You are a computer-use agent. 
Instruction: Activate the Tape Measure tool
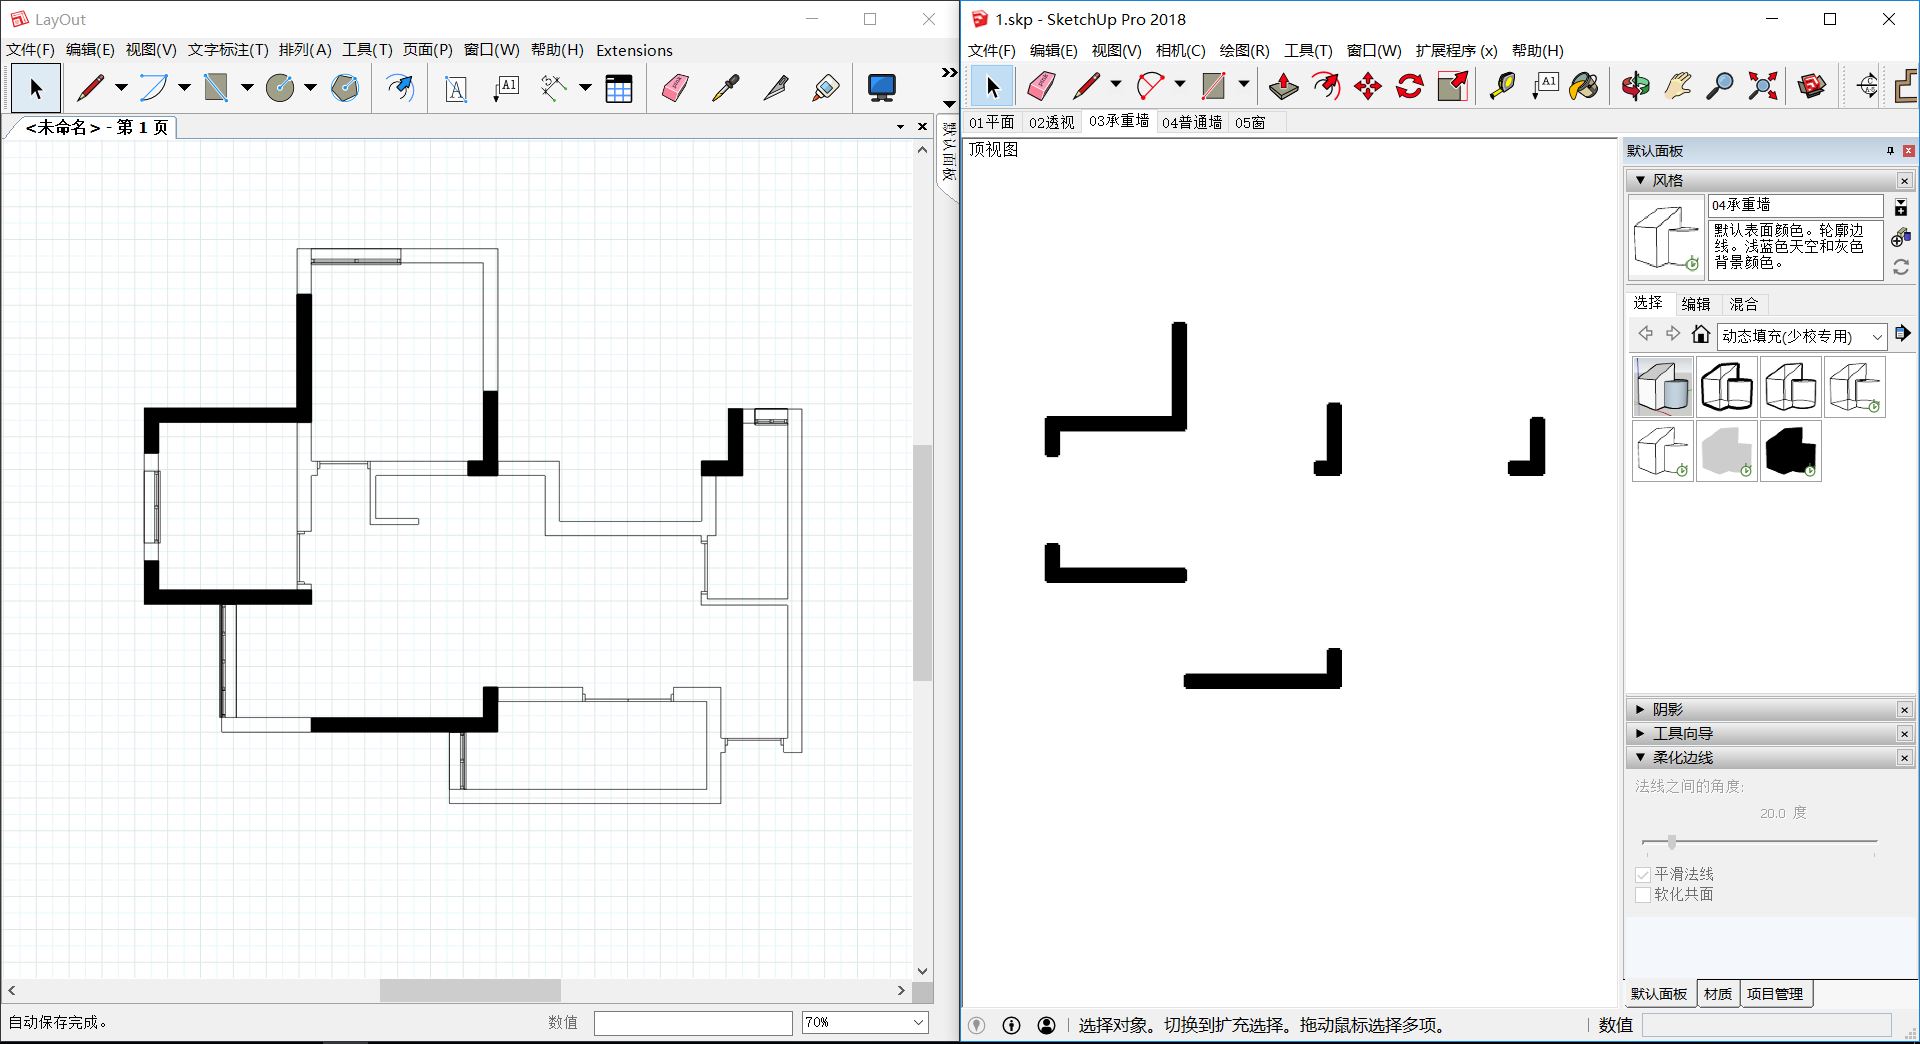tap(1501, 87)
